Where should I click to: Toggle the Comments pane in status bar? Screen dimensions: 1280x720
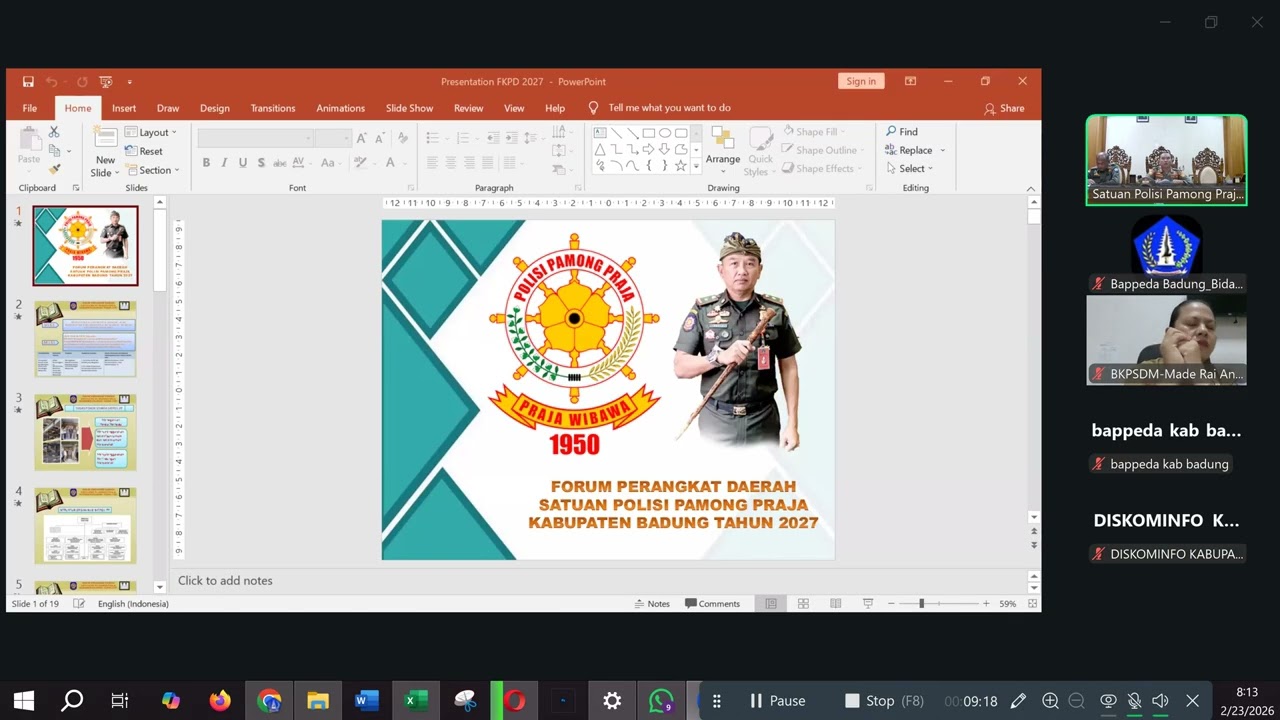pyautogui.click(x=713, y=604)
